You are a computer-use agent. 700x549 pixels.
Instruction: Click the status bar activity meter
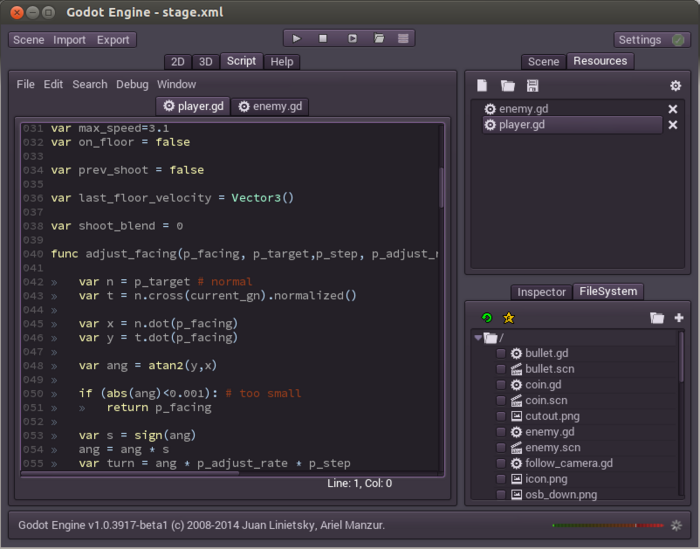click(x=608, y=525)
